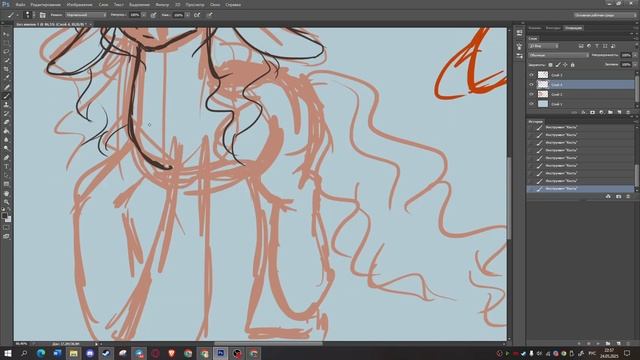The height and width of the screenshot is (360, 640).
Task: Create a new layer
Action: click(x=619, y=112)
